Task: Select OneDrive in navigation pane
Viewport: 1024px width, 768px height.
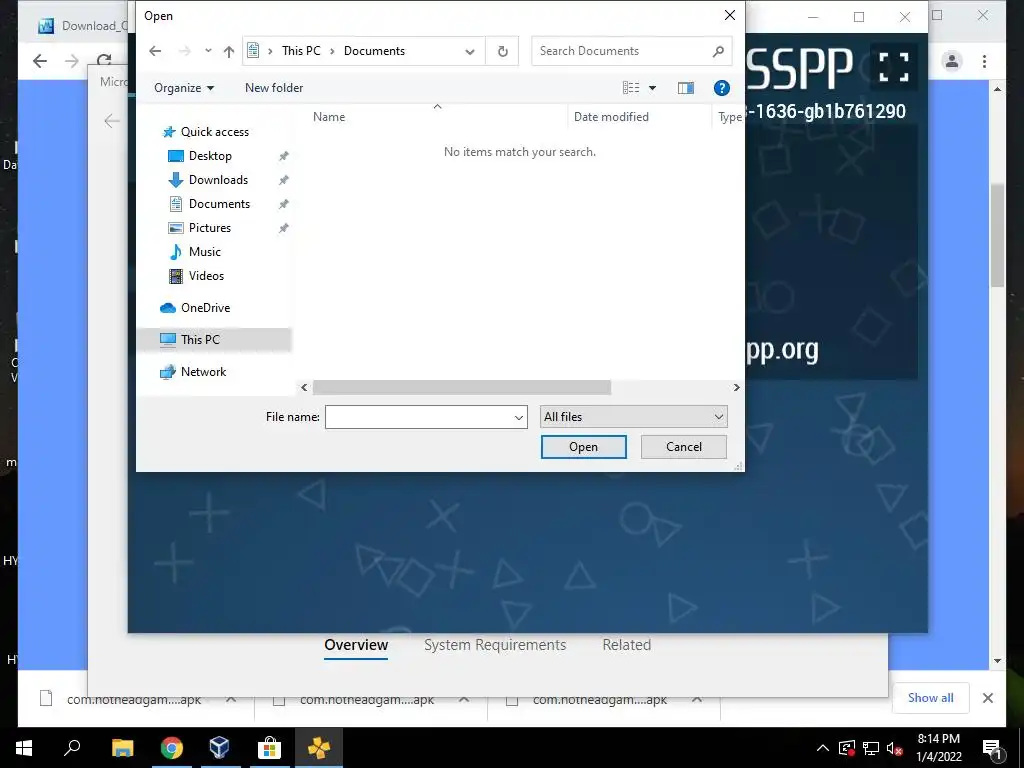Action: [205, 308]
